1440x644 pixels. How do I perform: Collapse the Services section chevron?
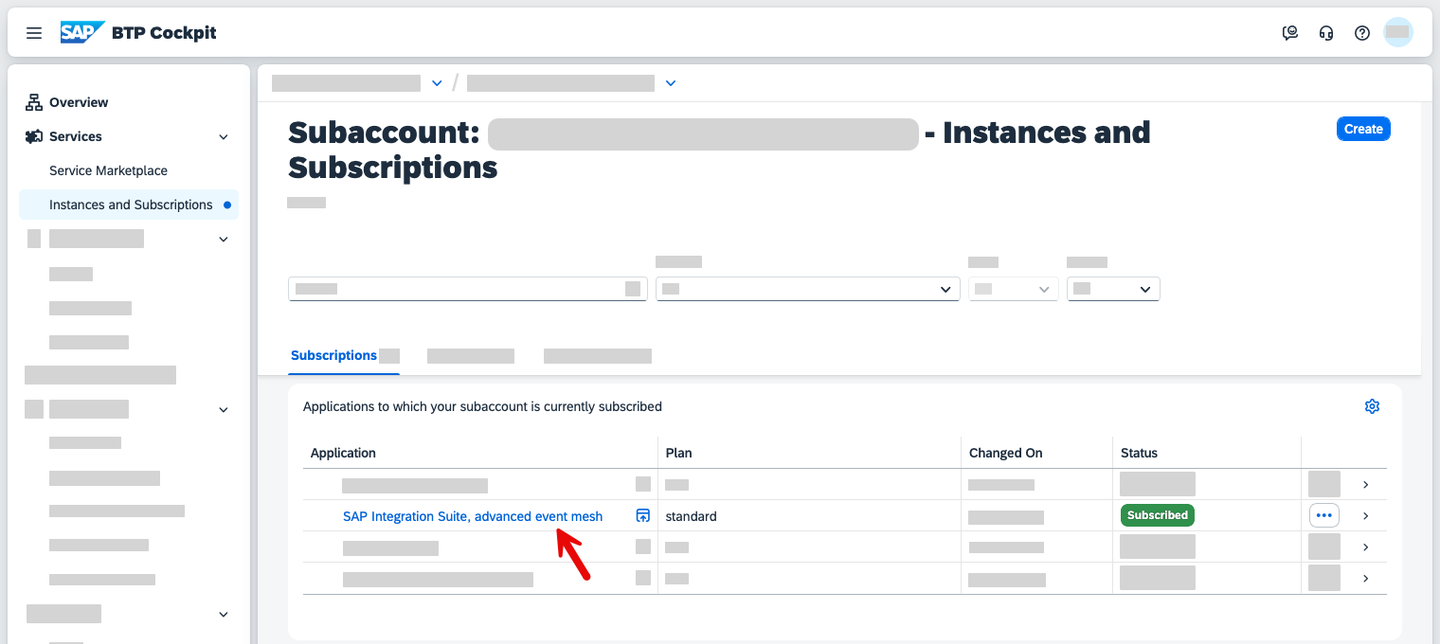click(224, 137)
